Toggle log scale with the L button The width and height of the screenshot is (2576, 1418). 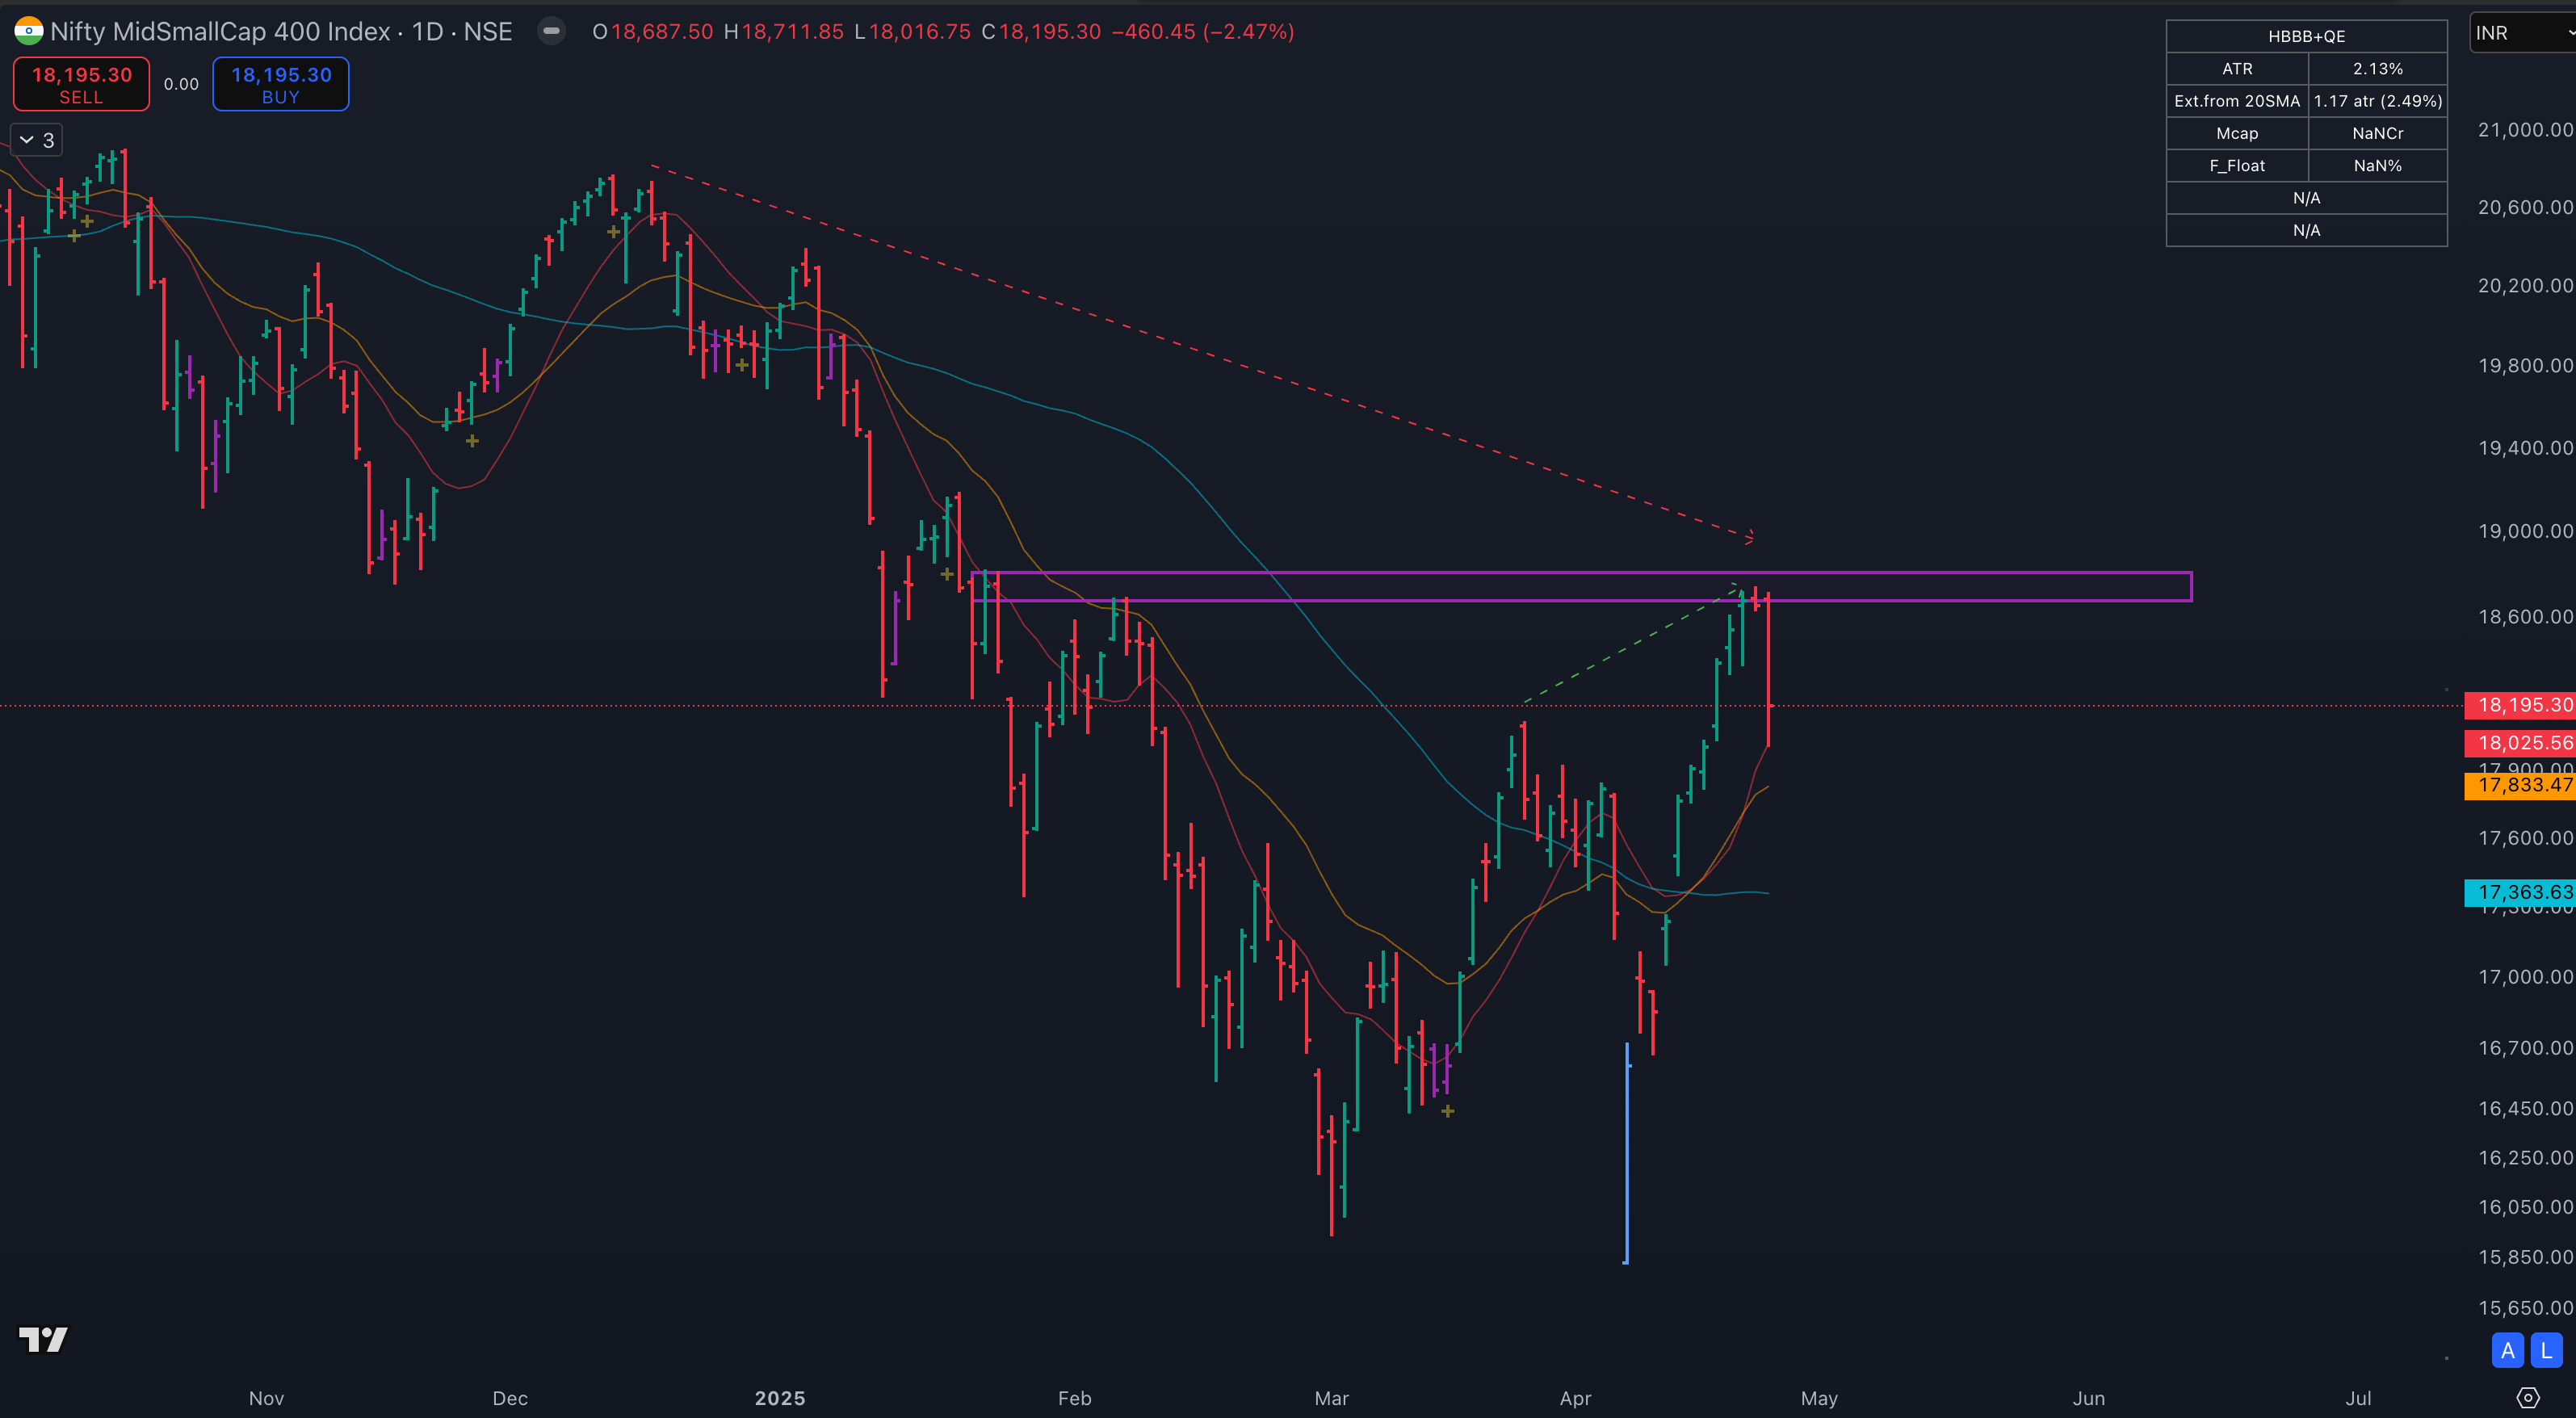tap(2546, 1351)
